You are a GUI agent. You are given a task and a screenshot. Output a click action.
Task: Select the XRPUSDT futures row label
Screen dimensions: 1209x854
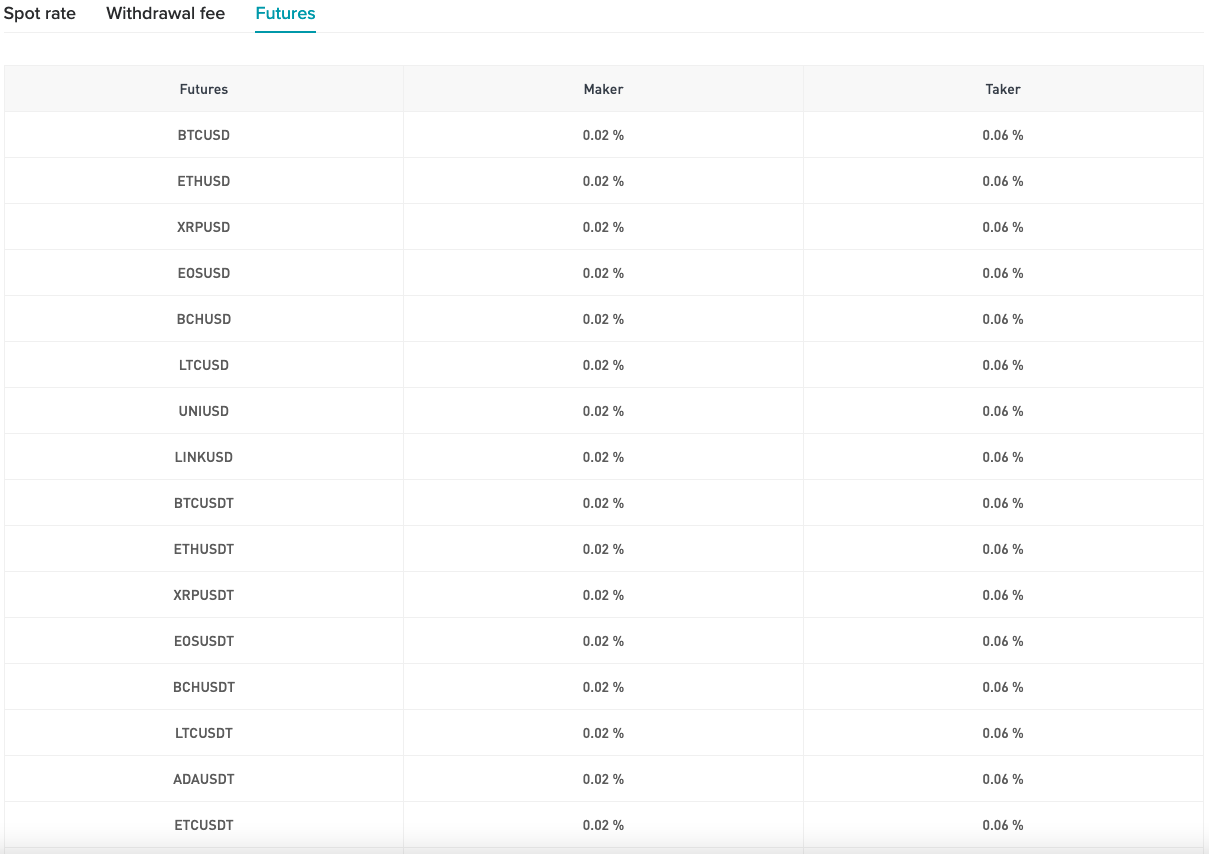point(204,595)
